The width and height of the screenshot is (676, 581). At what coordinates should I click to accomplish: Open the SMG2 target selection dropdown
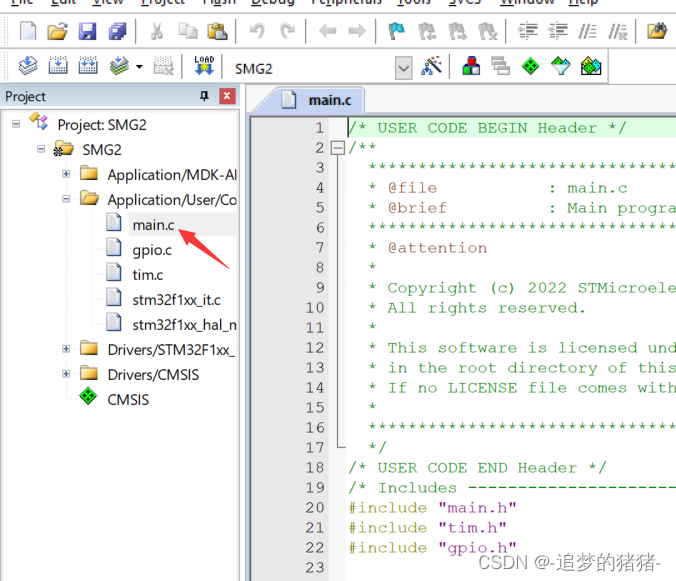coord(404,68)
